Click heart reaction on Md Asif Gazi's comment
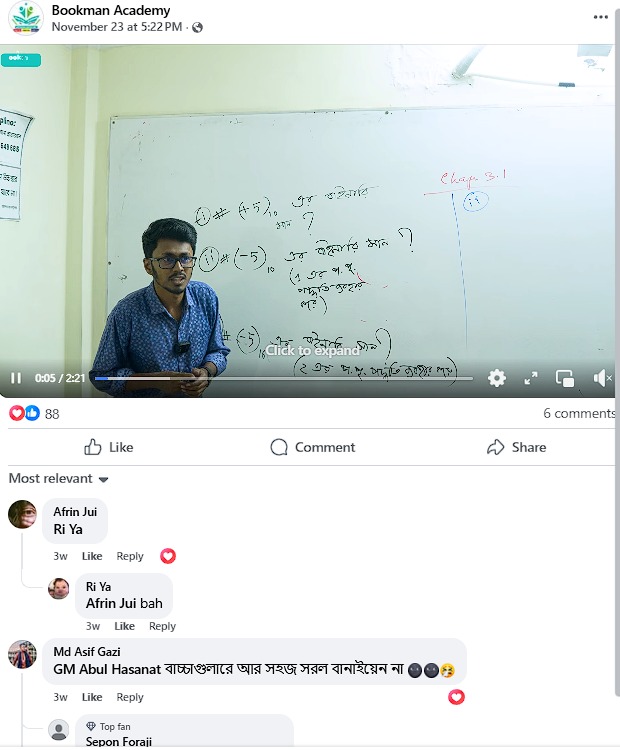This screenshot has width=620, height=750. click(x=456, y=697)
